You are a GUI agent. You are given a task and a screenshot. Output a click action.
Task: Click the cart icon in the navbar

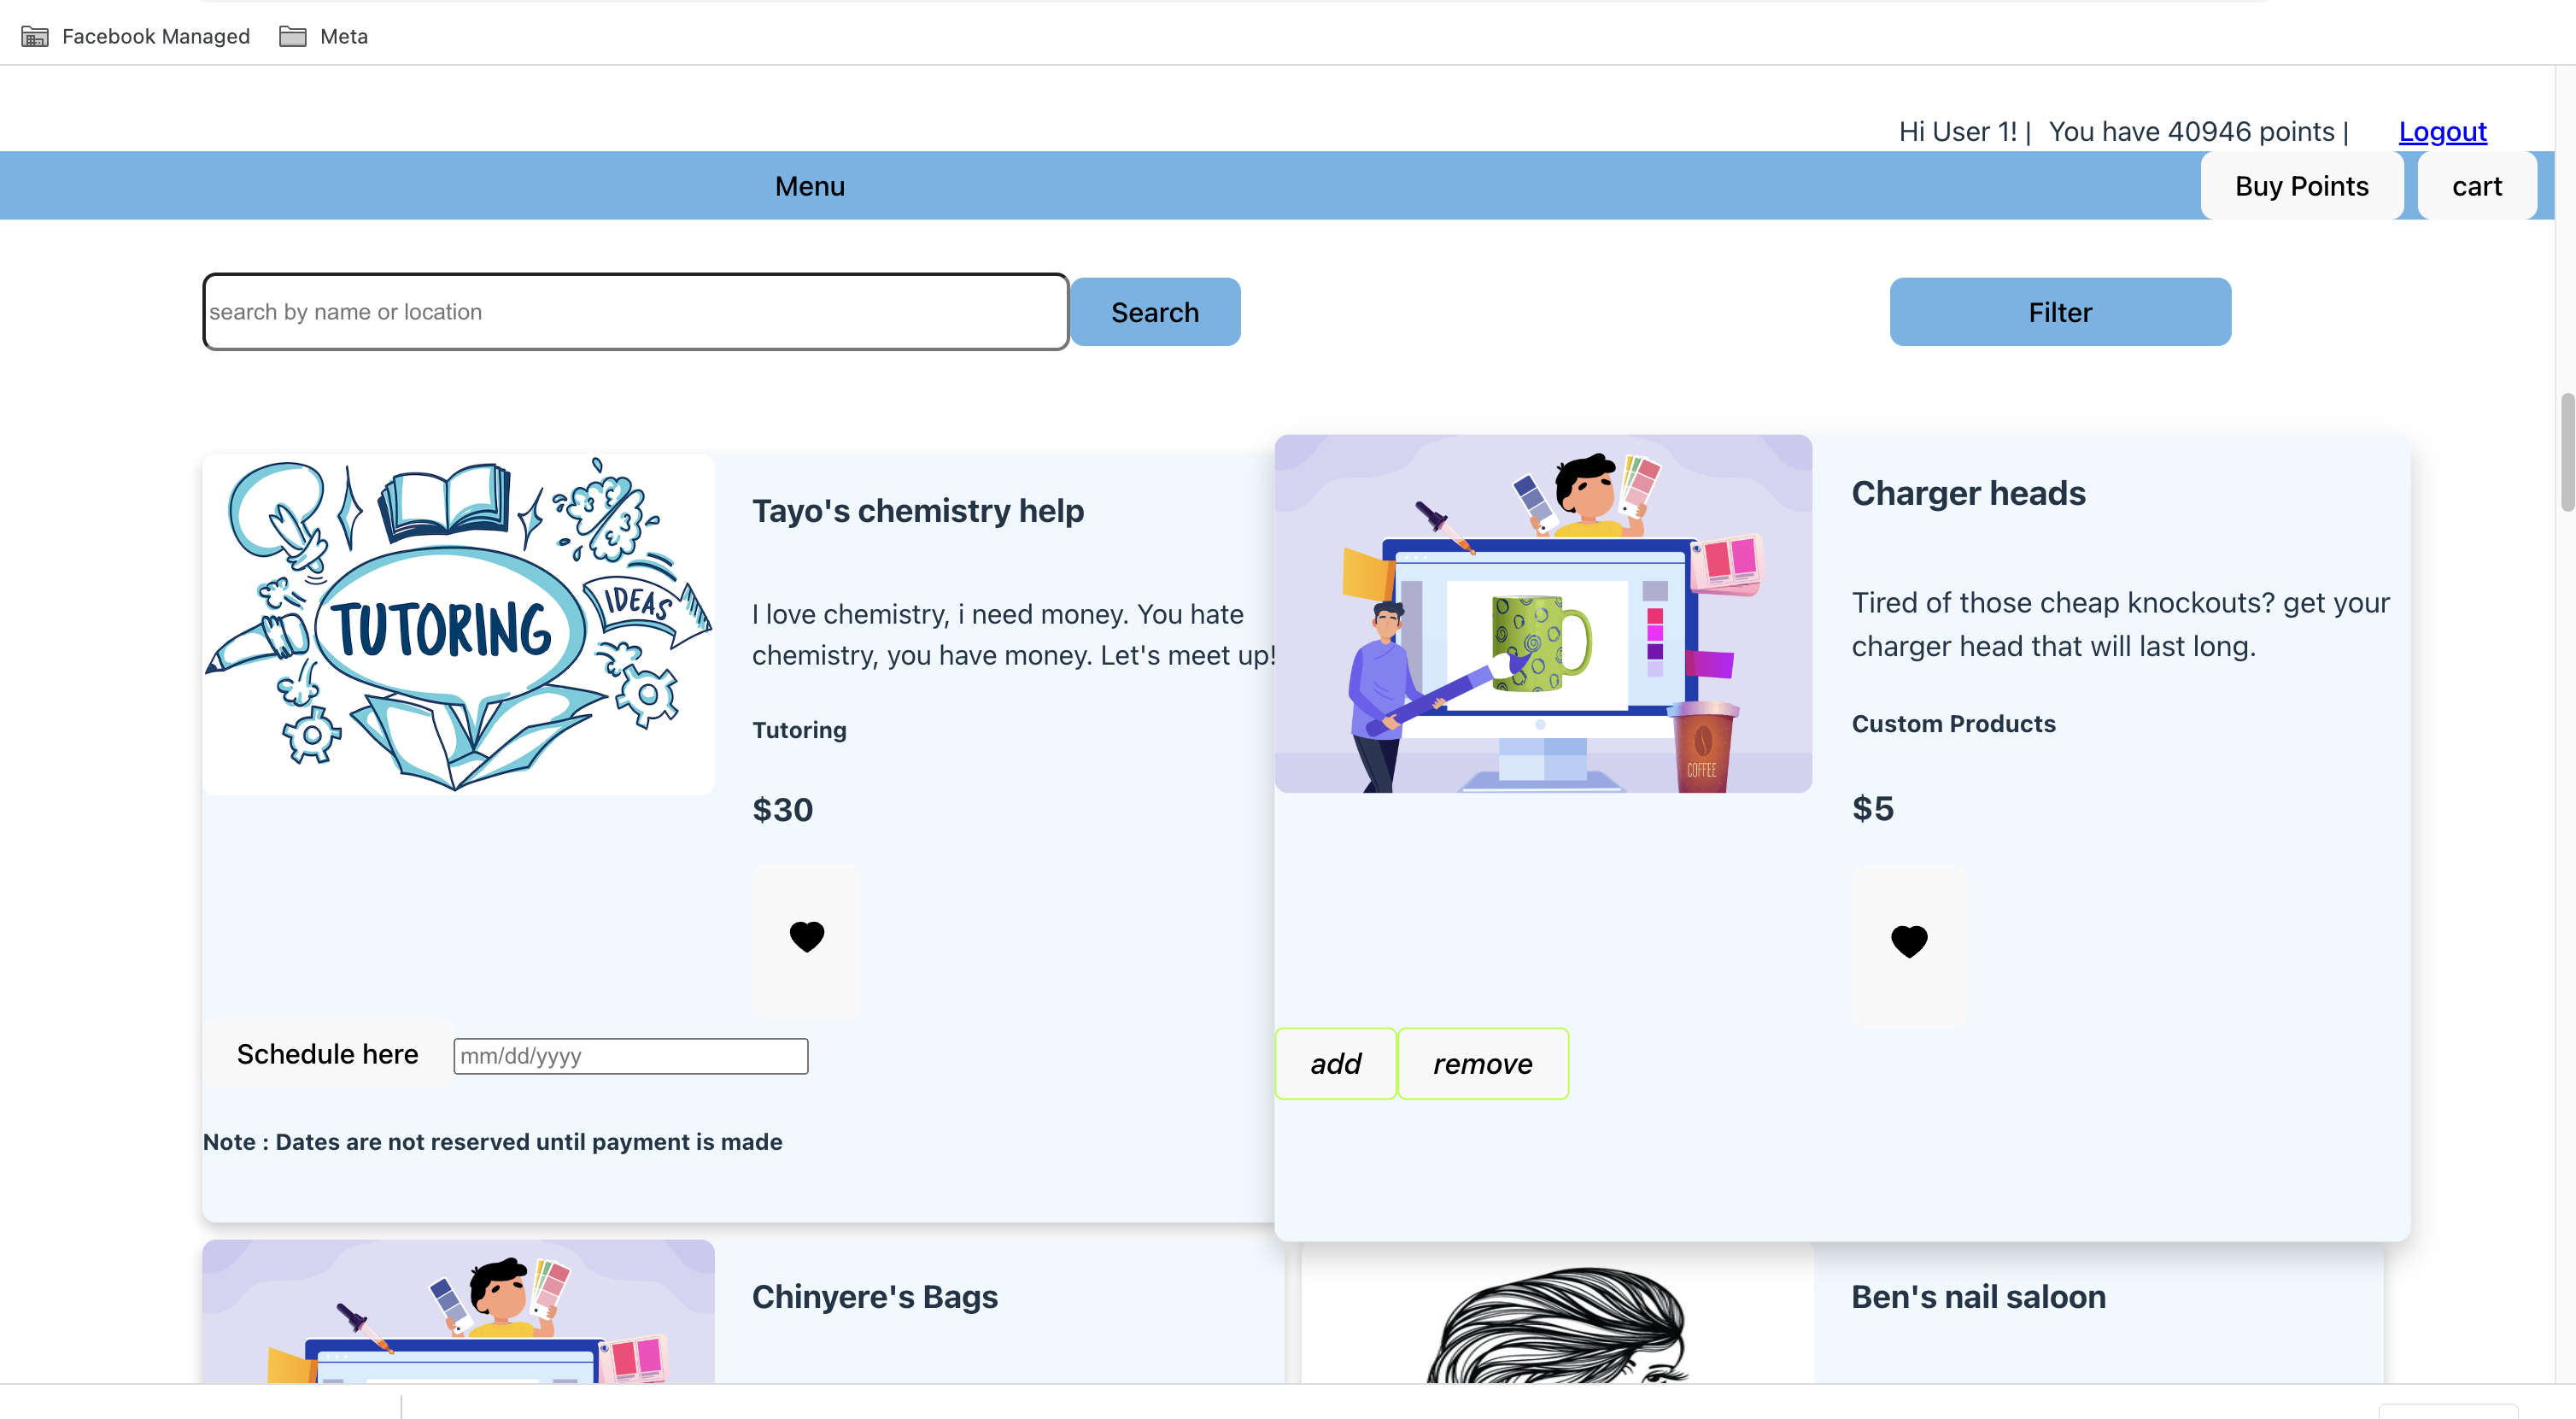point(2476,185)
